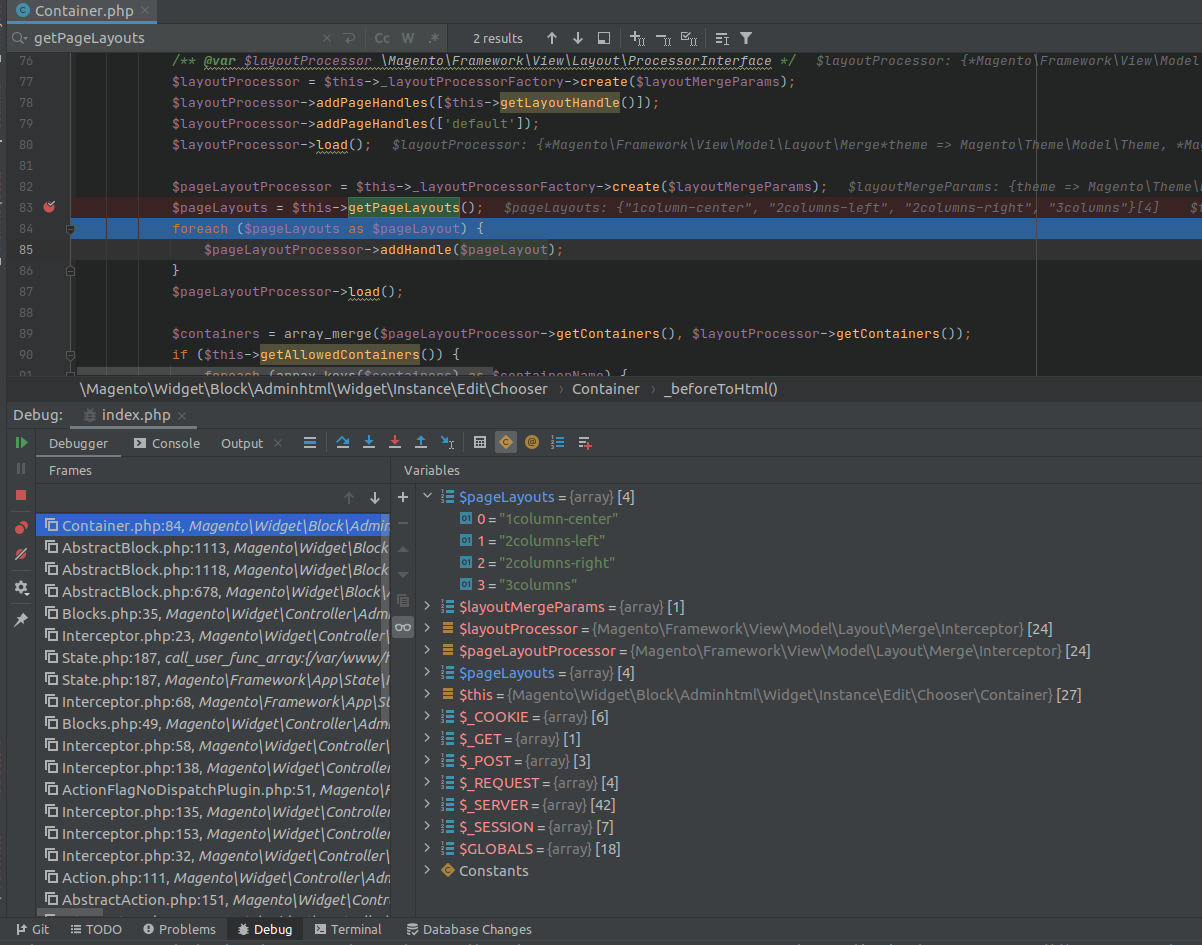The image size is (1202, 945).
Task: Close the Output tab
Action: tap(278, 443)
